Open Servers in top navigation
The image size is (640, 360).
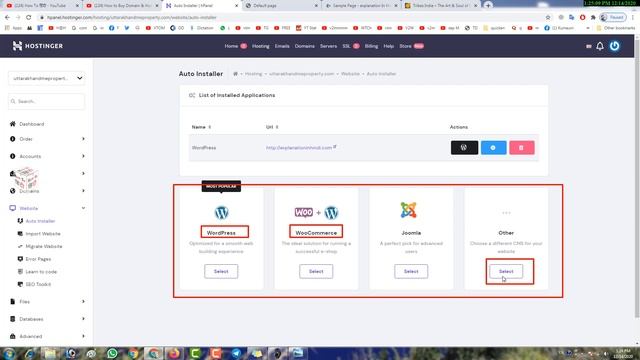click(328, 46)
